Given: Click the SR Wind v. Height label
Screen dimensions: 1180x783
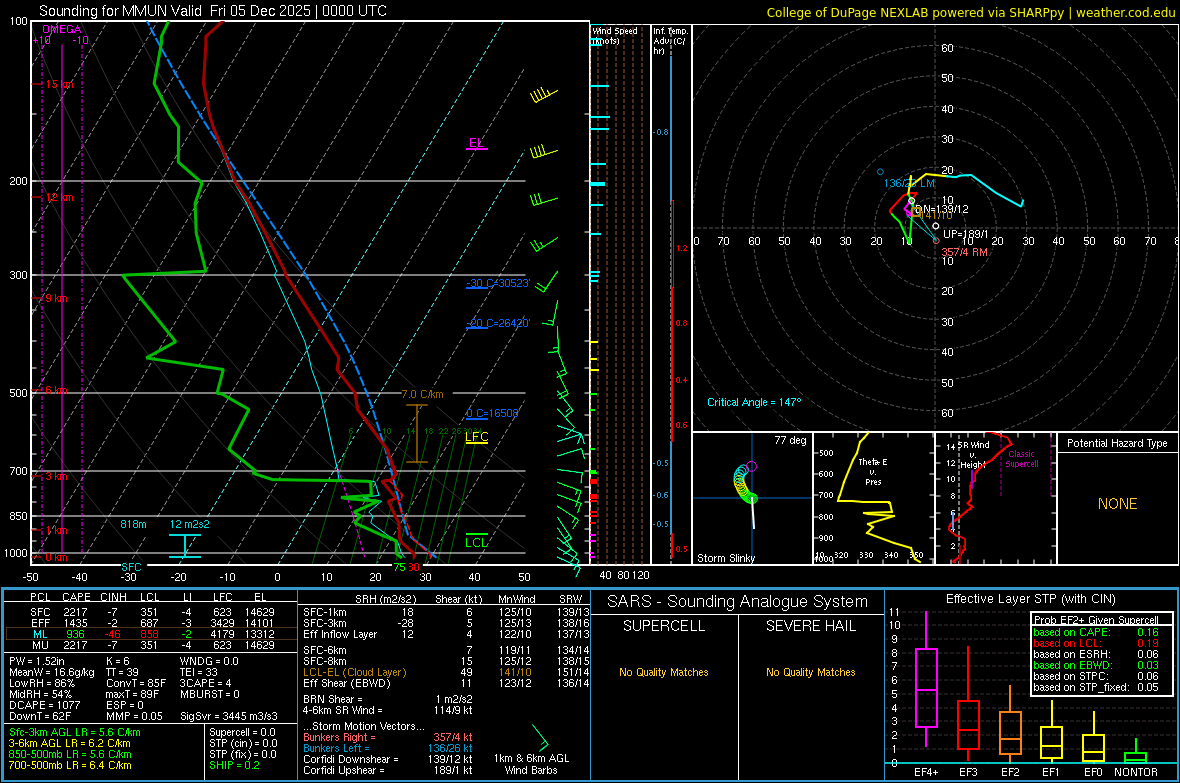Looking at the screenshot, I should [x=974, y=455].
